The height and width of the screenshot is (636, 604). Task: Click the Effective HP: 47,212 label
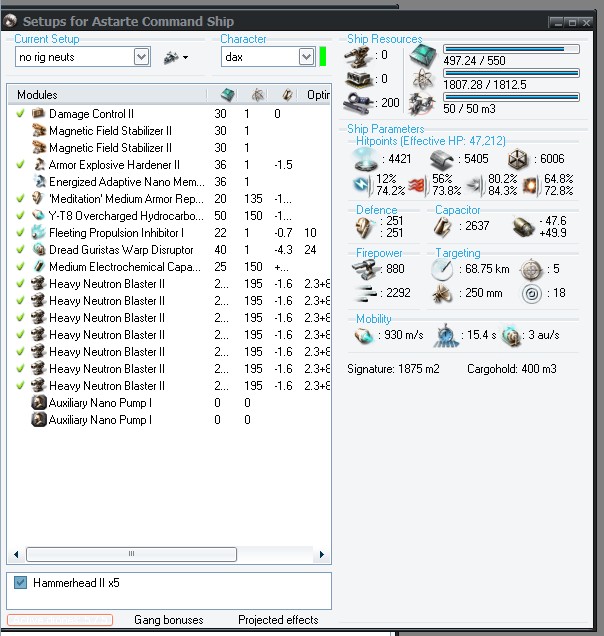tap(454, 141)
